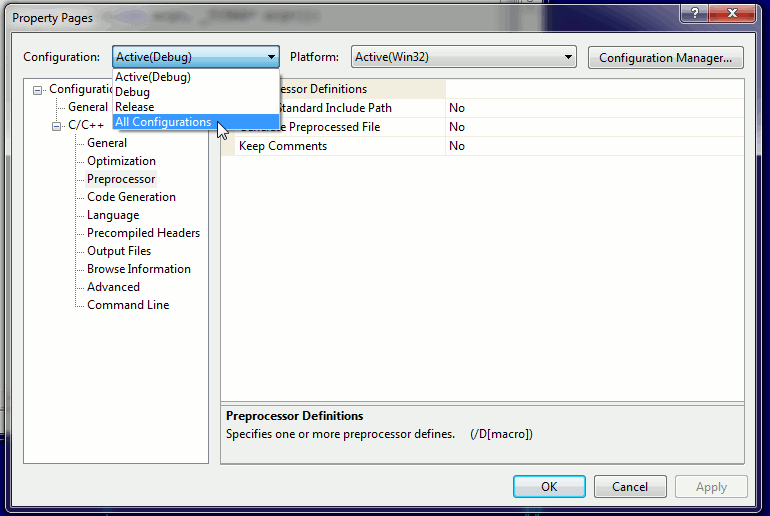Collapse the Configuration Properties root node
Screen dimensions: 770x516
(38, 90)
